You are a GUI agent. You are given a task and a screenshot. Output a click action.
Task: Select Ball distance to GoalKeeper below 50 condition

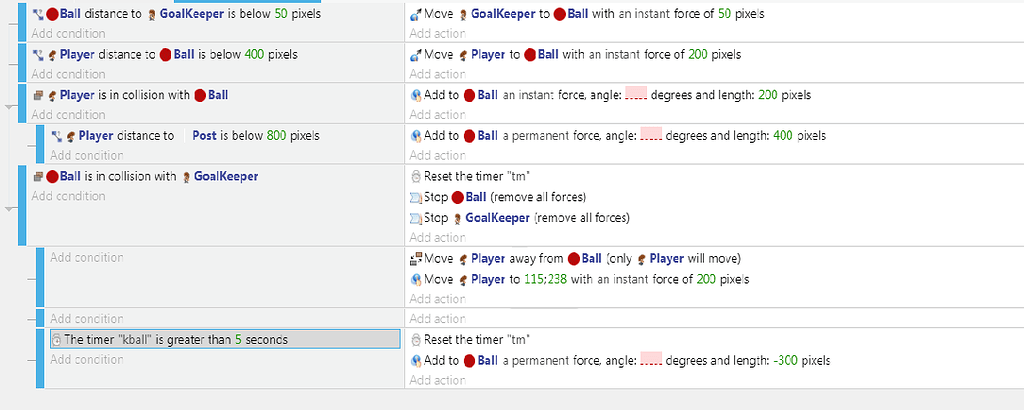(x=176, y=14)
